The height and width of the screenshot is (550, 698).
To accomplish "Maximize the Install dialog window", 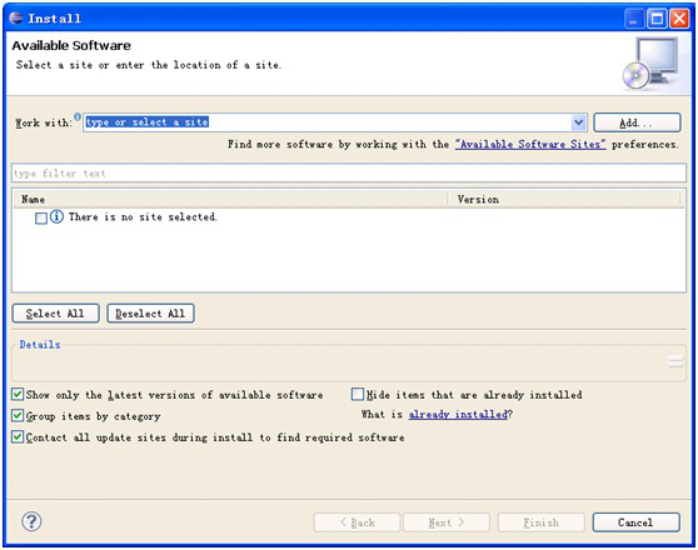I will click(x=657, y=18).
